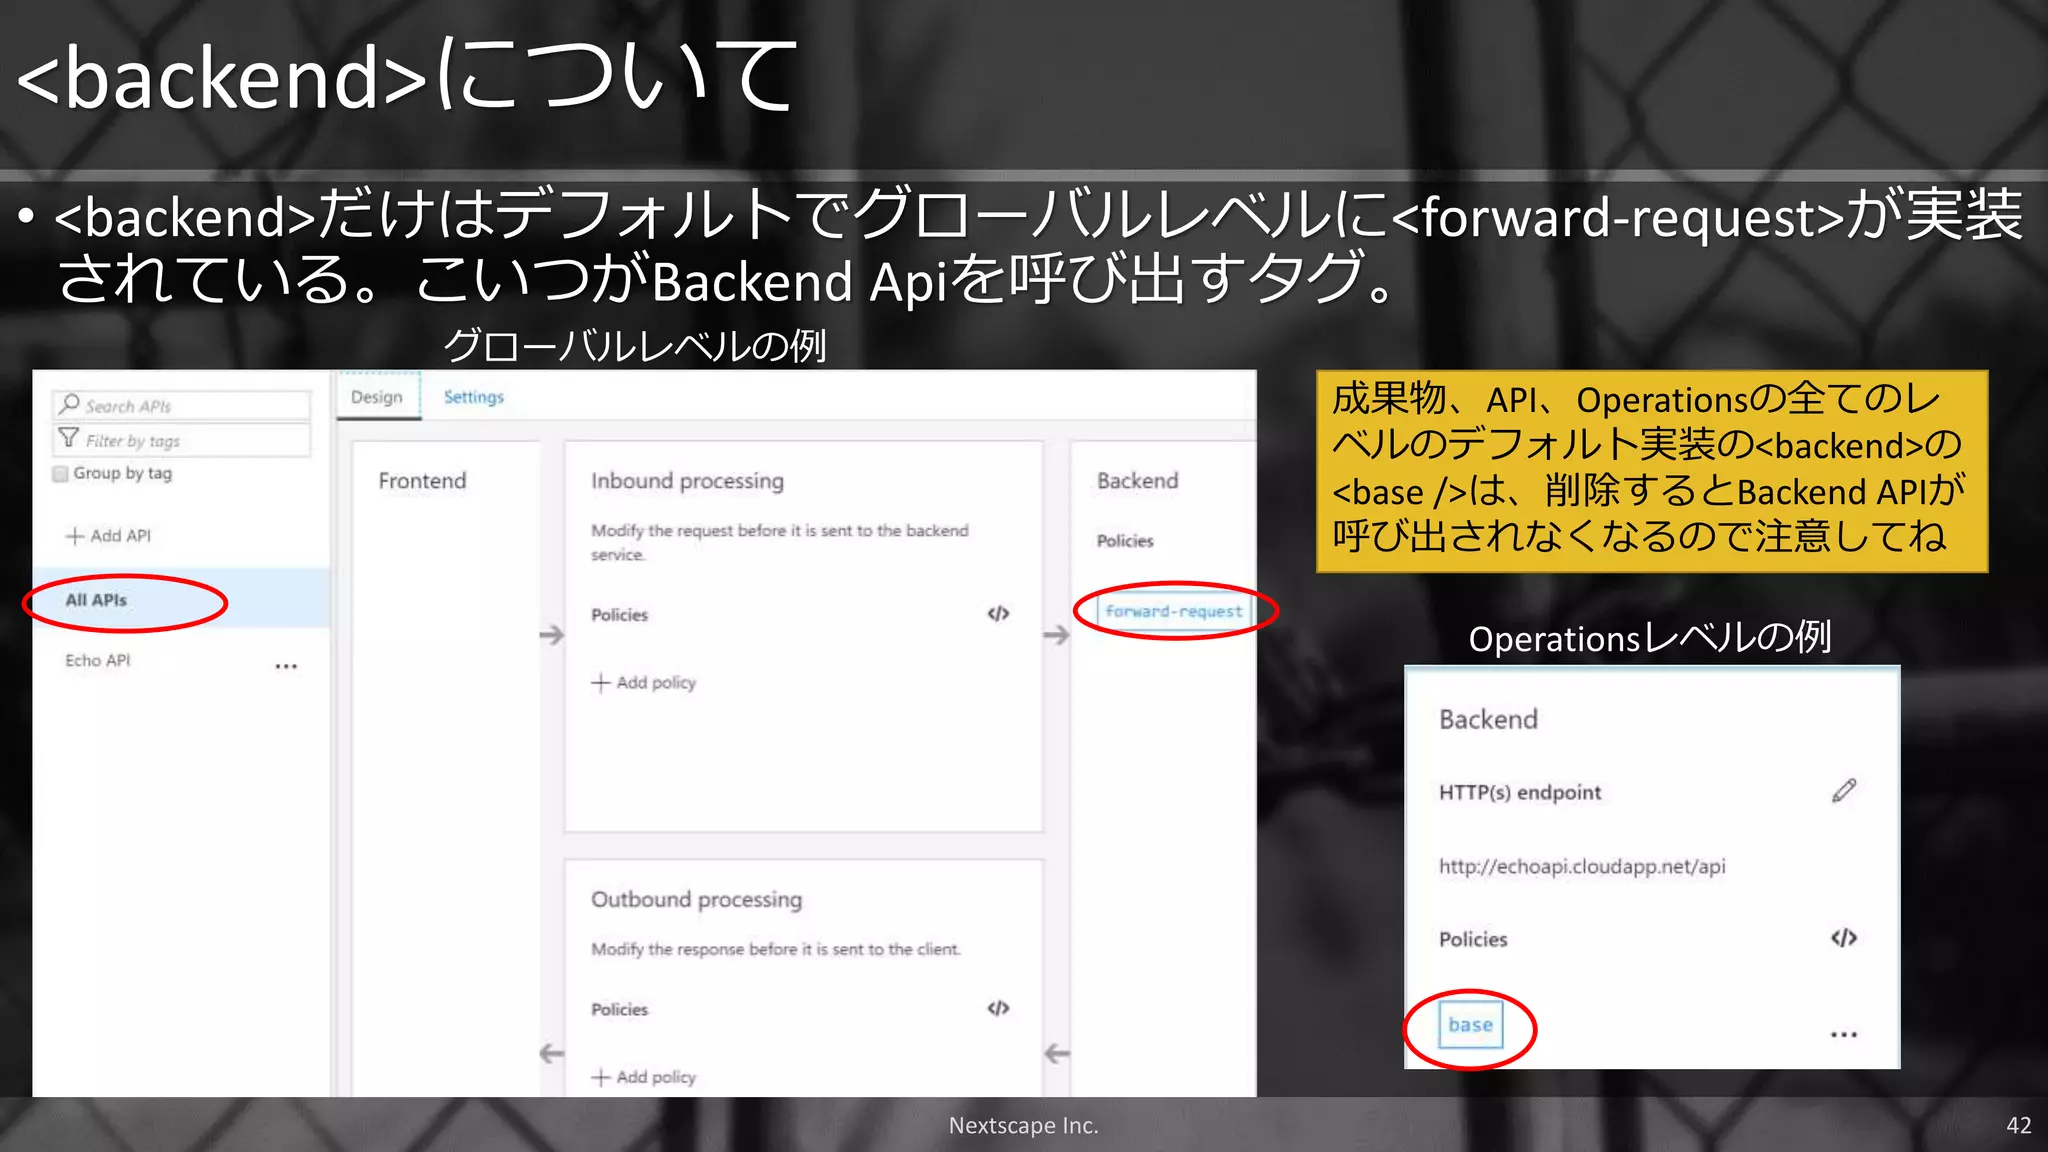Screen dimensions: 2048x1152
Task: Click the base policy tag
Action: coord(1471,1025)
